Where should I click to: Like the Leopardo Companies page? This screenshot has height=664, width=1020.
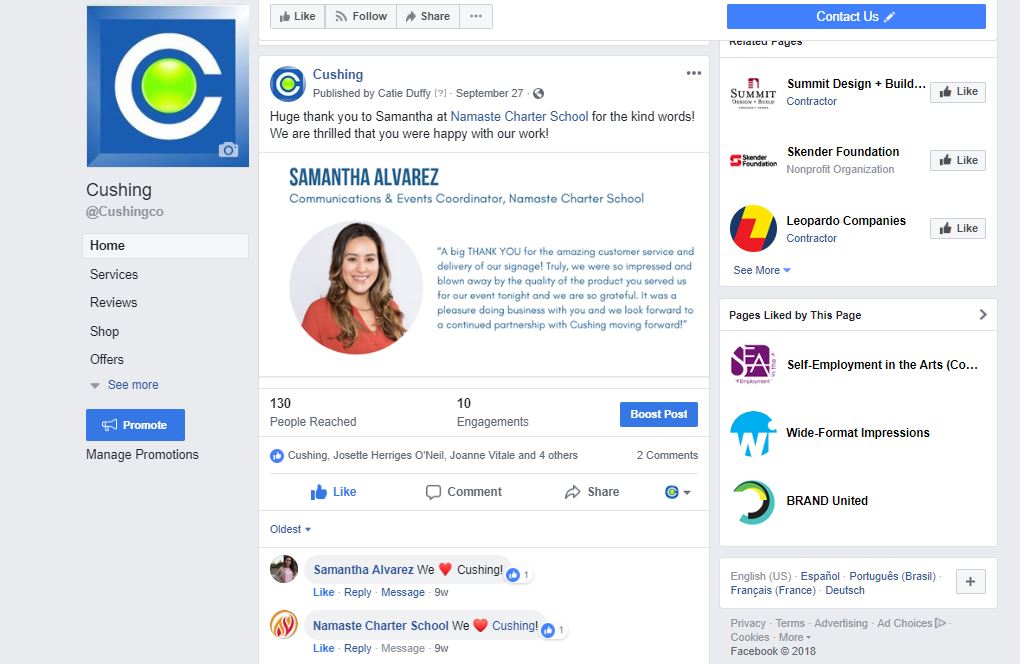[958, 228]
